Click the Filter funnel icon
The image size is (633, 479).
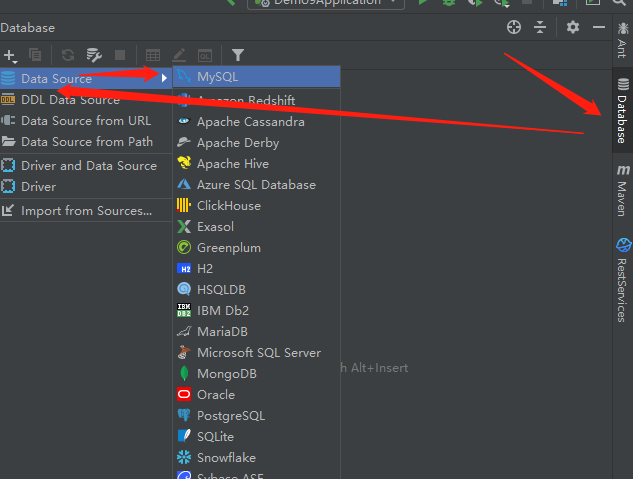click(x=238, y=55)
